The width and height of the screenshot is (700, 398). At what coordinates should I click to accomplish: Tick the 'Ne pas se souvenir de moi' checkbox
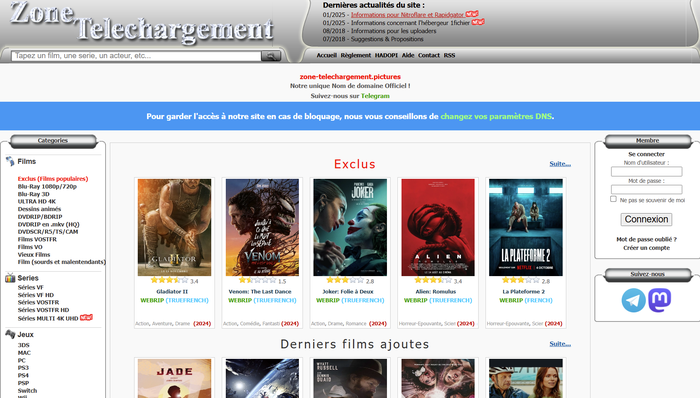(x=613, y=199)
